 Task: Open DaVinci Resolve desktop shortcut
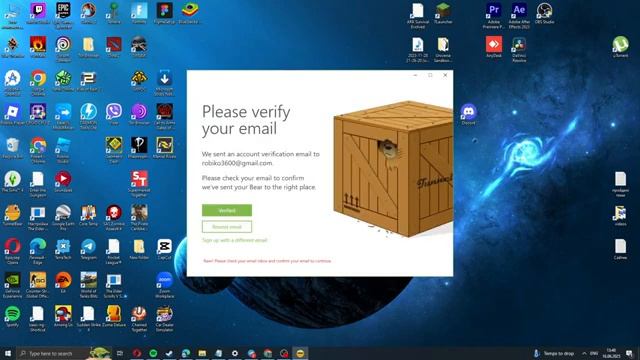click(x=519, y=49)
